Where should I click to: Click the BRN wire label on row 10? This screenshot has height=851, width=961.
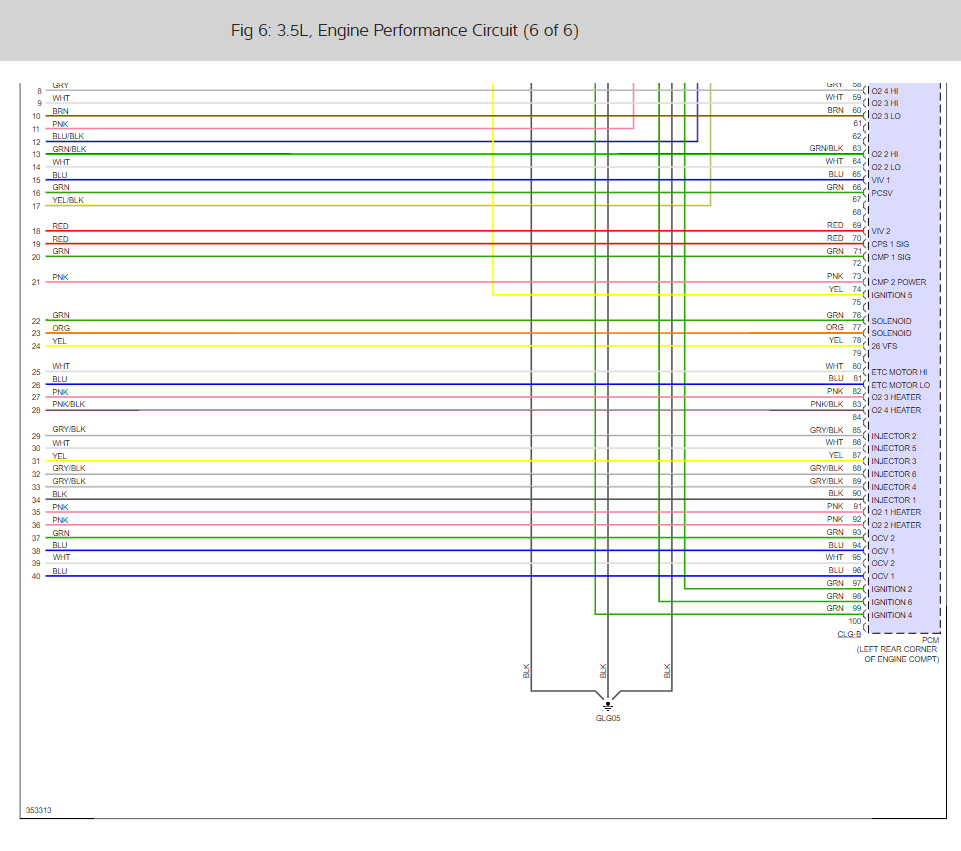pos(60,111)
